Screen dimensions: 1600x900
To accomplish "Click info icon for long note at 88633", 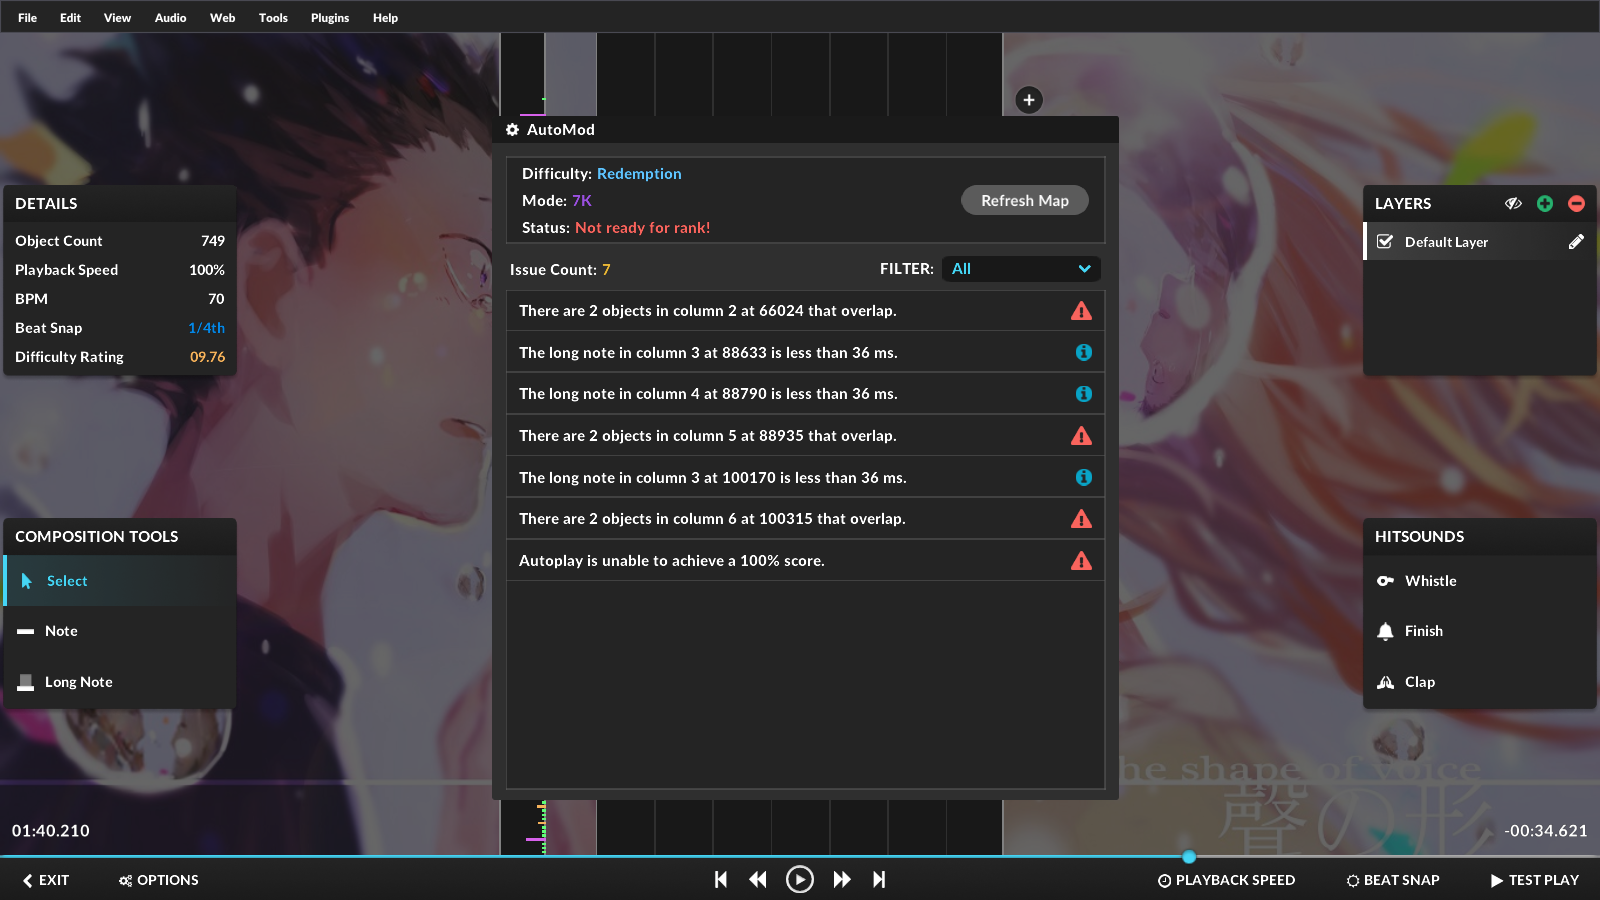I will tap(1083, 352).
